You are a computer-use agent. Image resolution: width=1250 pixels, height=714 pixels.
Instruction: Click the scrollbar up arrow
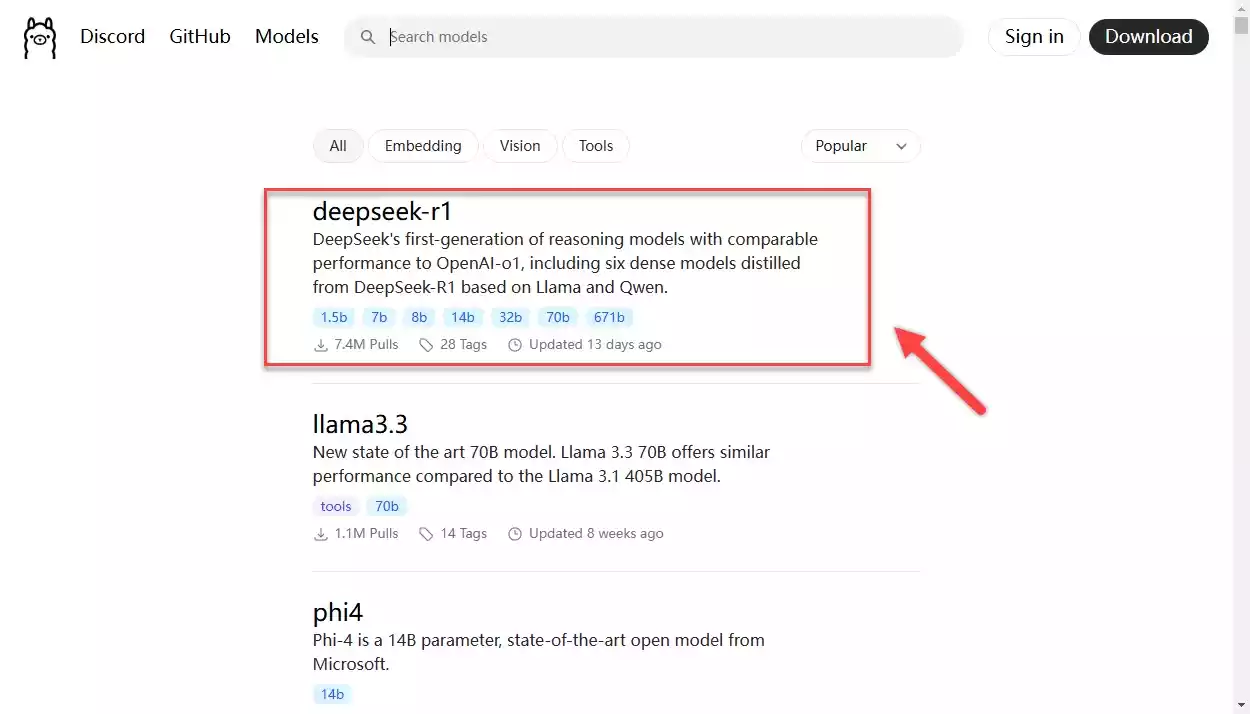click(x=1241, y=8)
